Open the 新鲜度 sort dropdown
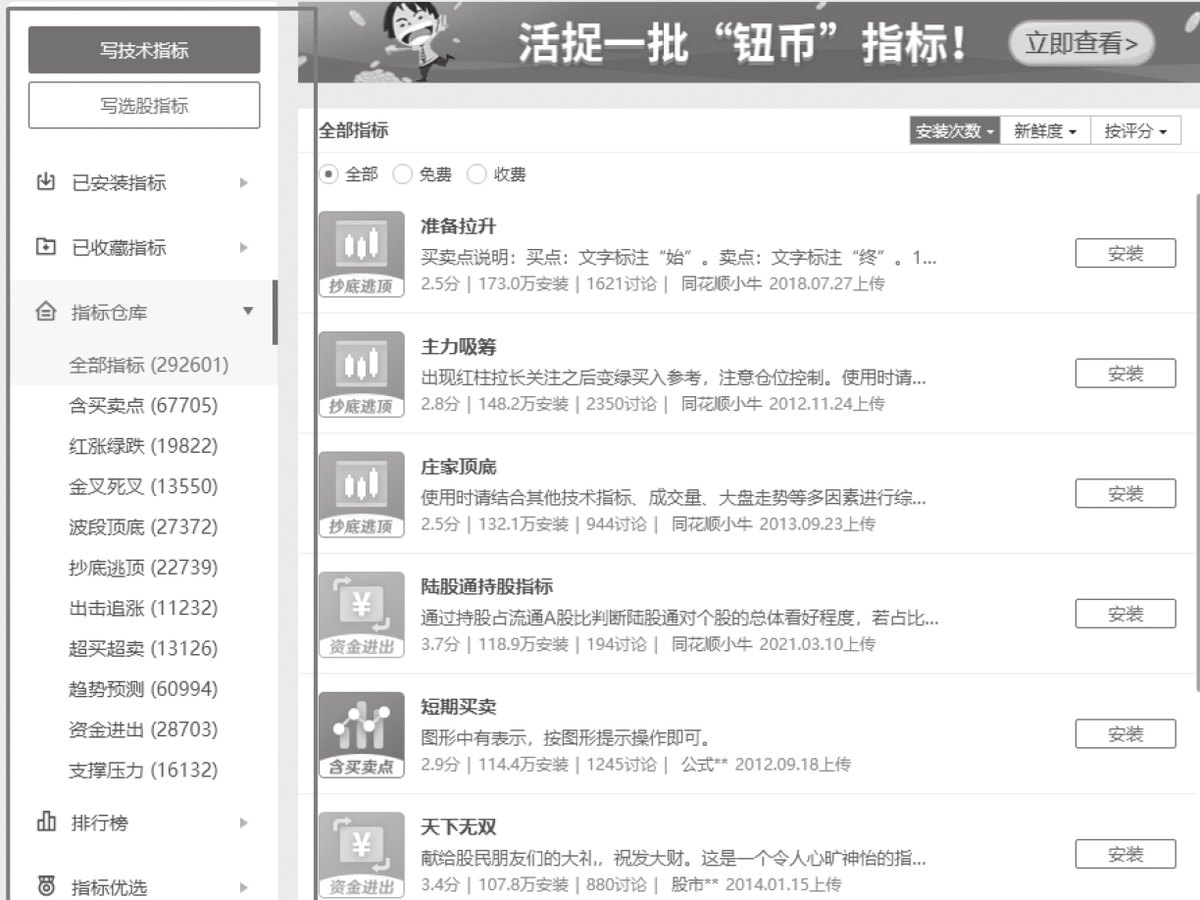1200x900 pixels. [1045, 131]
